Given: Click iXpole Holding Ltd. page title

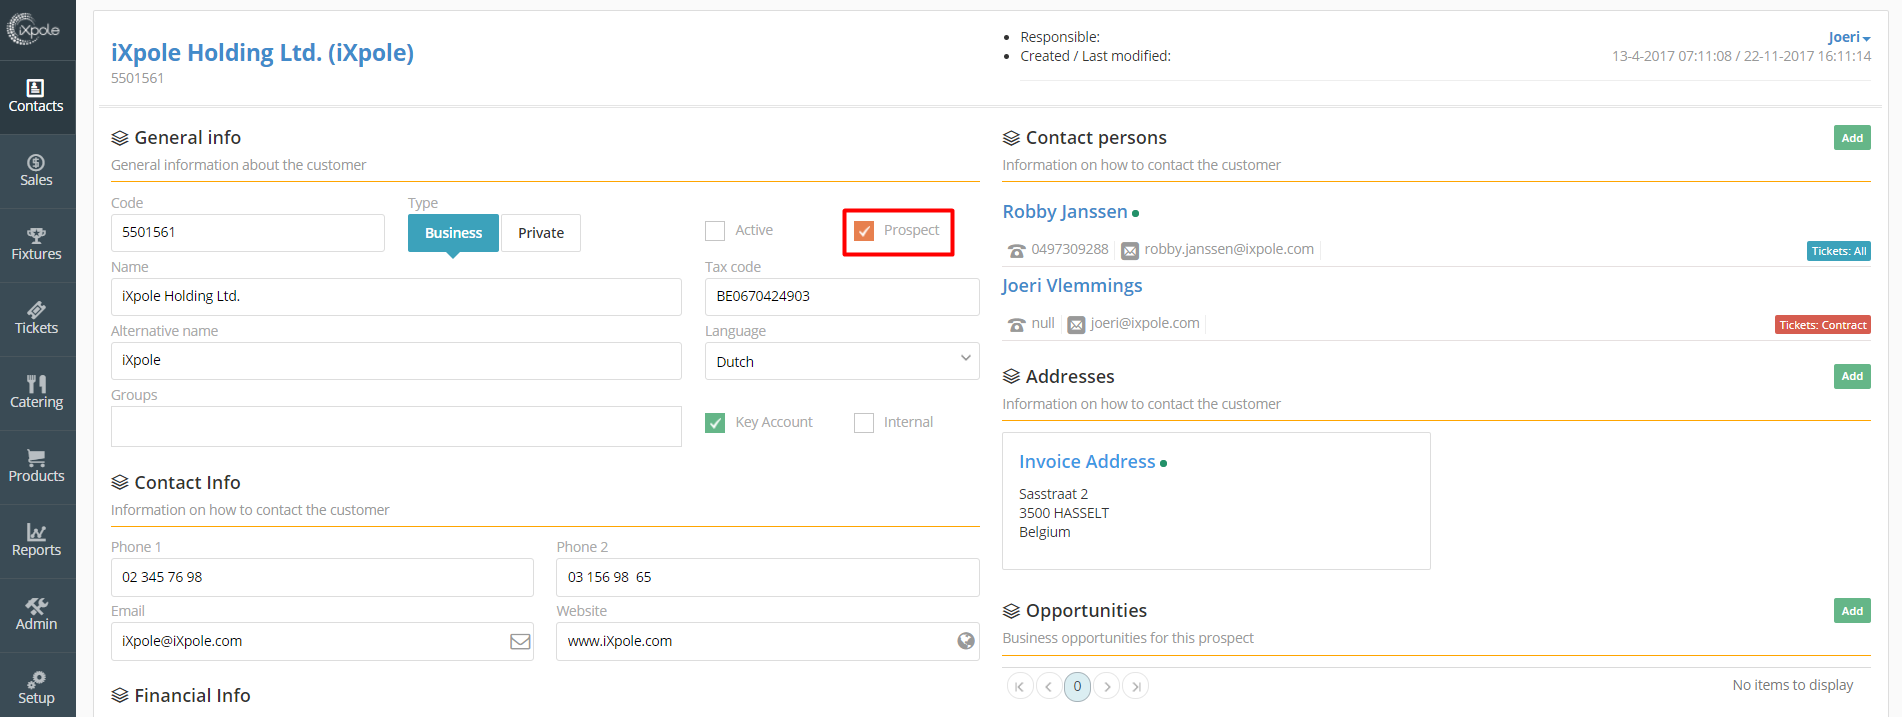Looking at the screenshot, I should (x=262, y=53).
